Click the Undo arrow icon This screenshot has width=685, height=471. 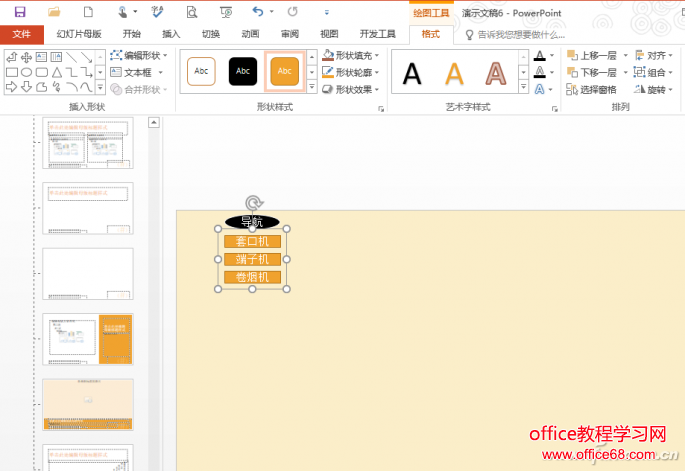click(259, 12)
